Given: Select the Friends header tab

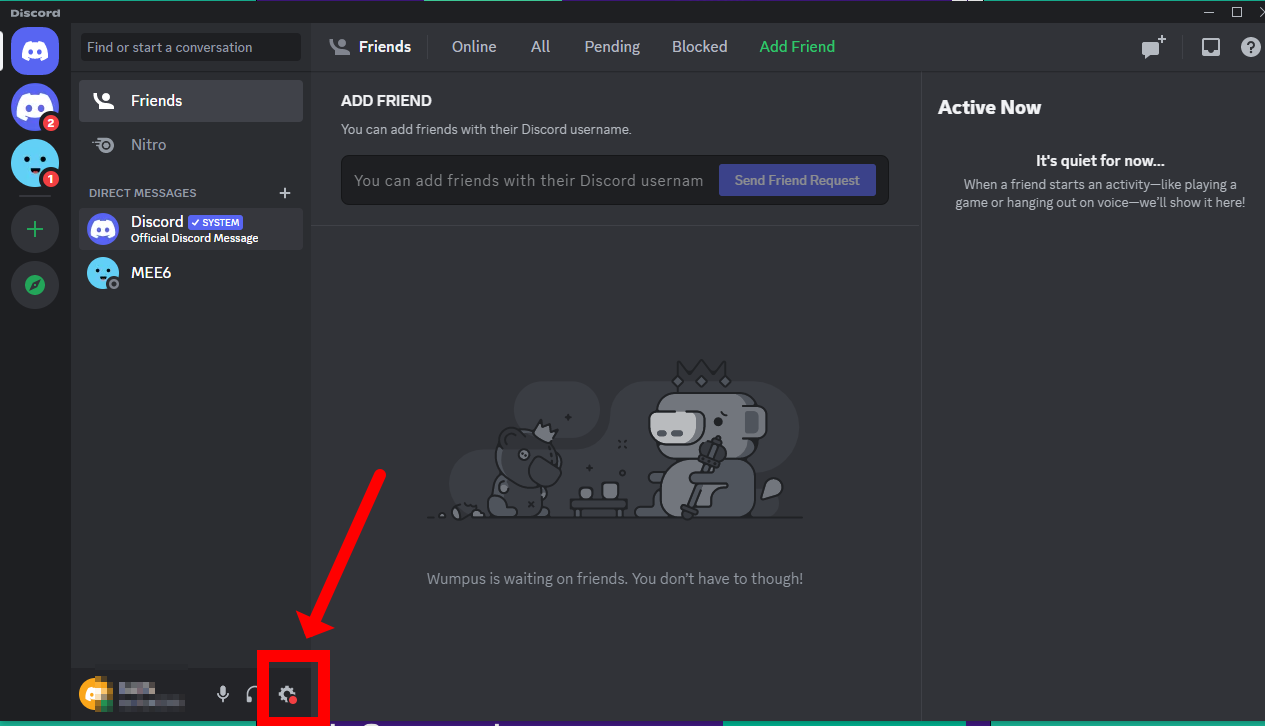Looking at the screenshot, I should tap(371, 47).
